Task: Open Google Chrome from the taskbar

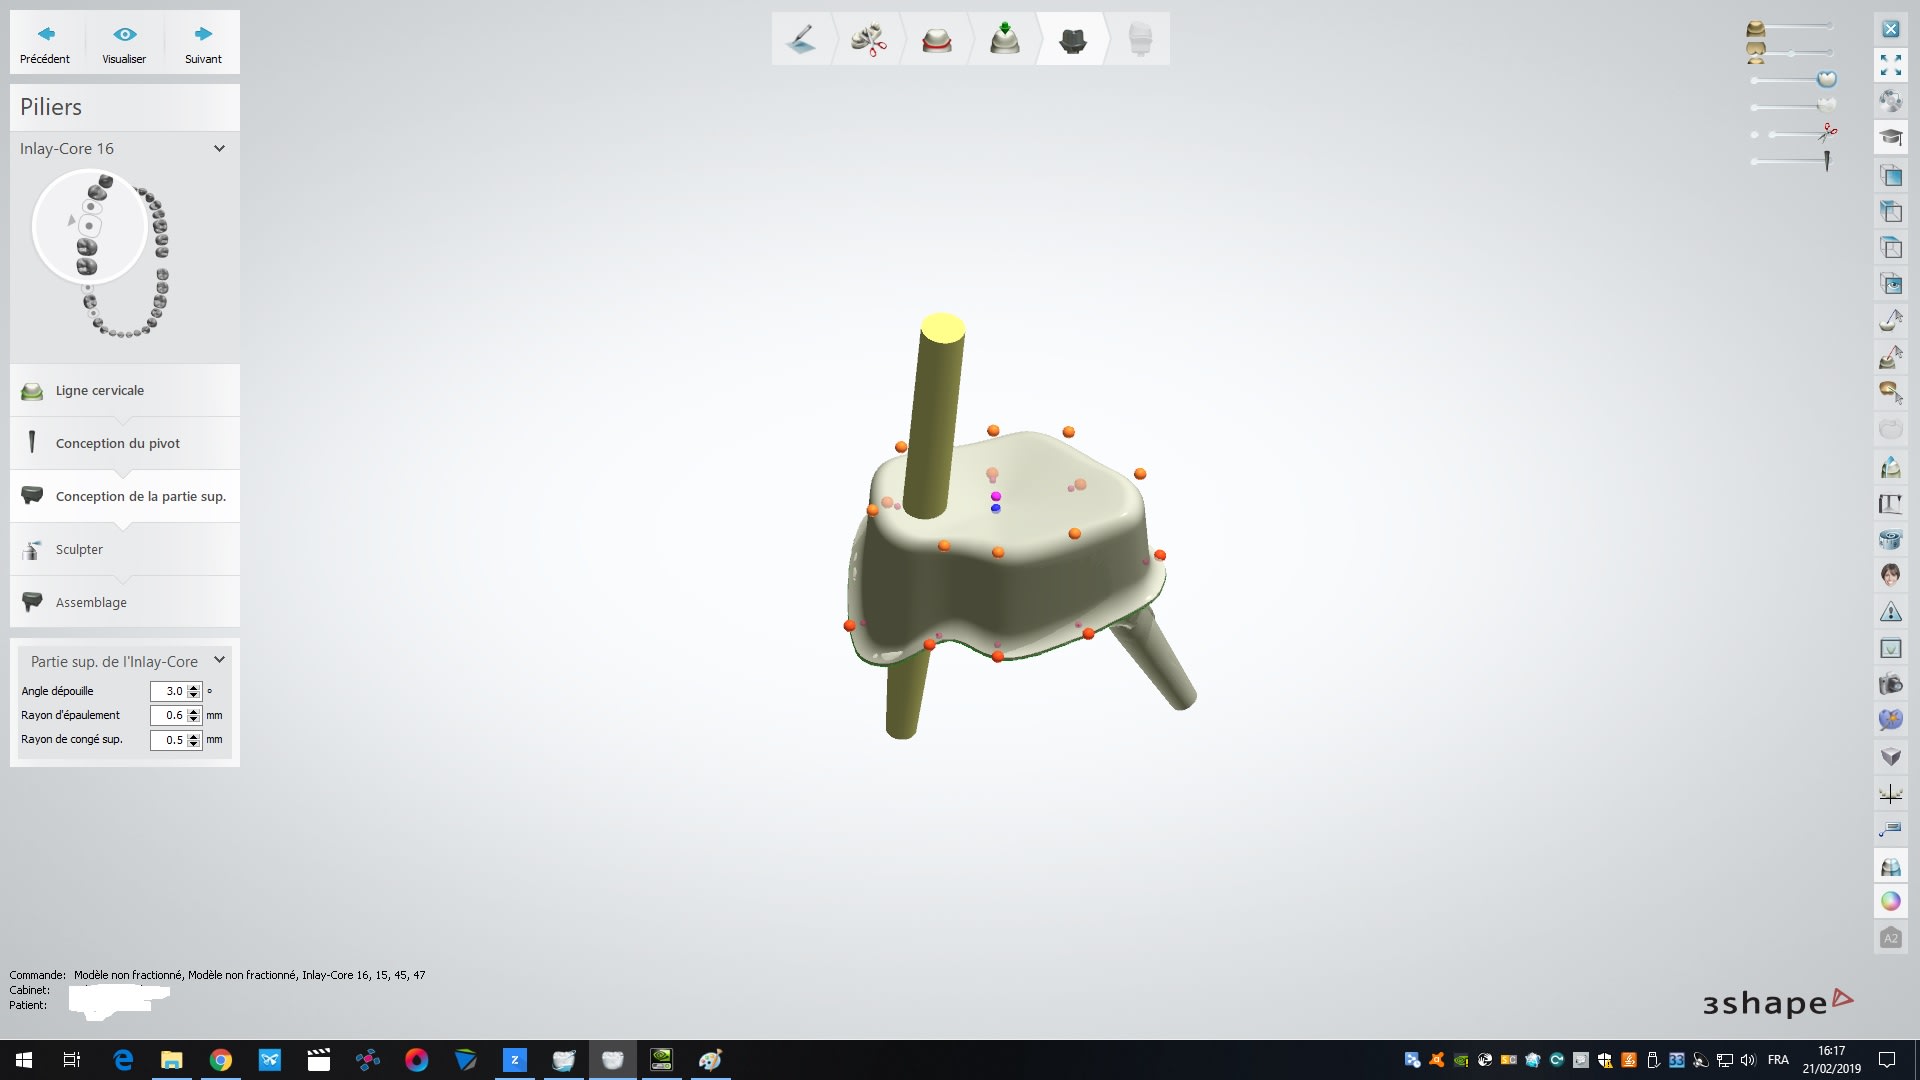Action: (221, 1060)
